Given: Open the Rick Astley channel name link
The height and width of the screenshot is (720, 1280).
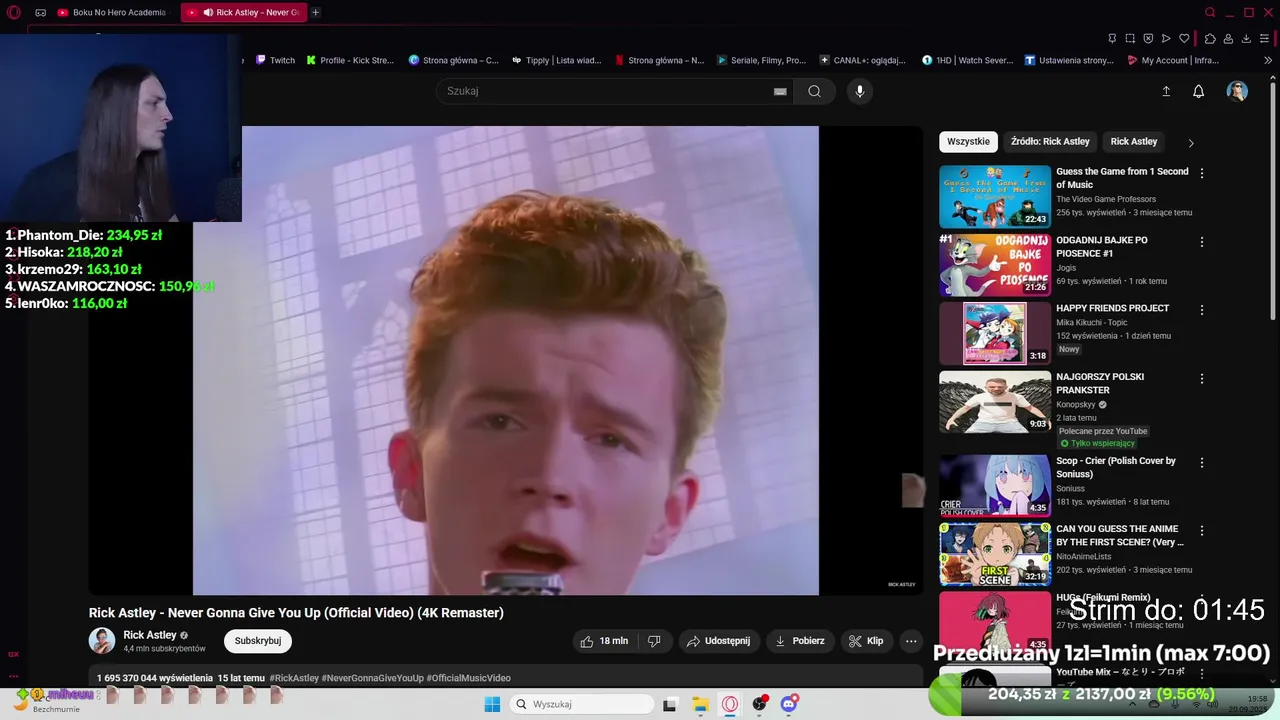Looking at the screenshot, I should [x=150, y=635].
